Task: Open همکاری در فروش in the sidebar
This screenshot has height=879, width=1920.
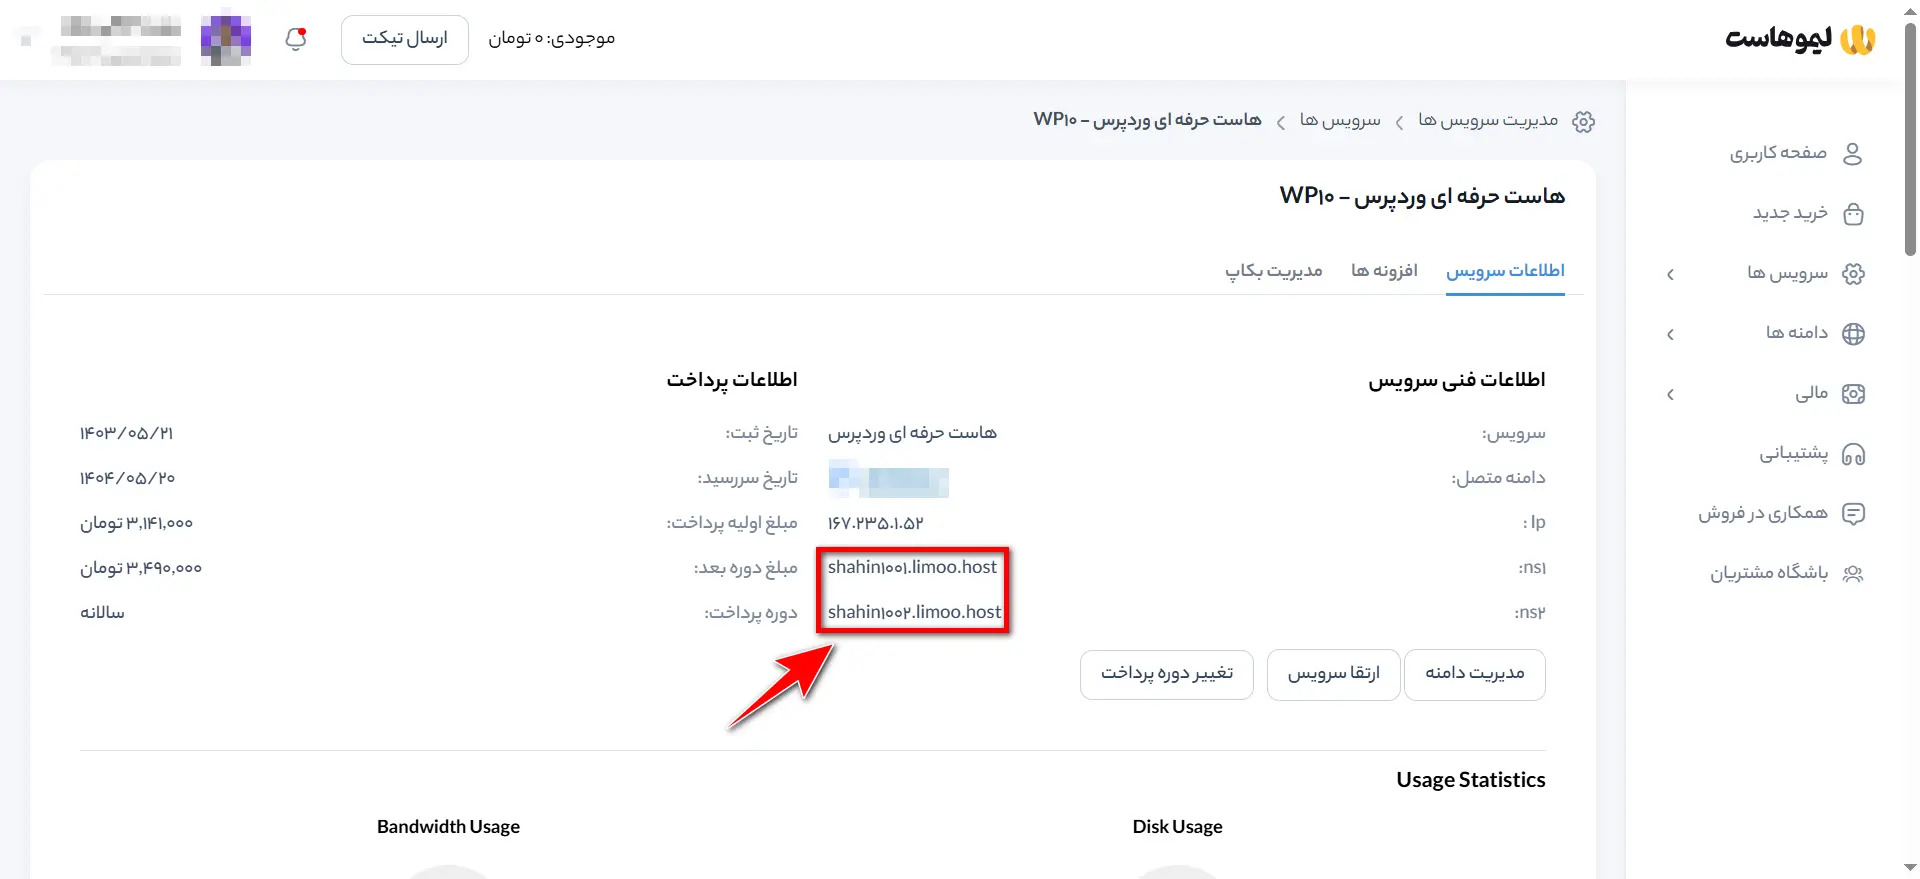Action: pyautogui.click(x=1763, y=513)
